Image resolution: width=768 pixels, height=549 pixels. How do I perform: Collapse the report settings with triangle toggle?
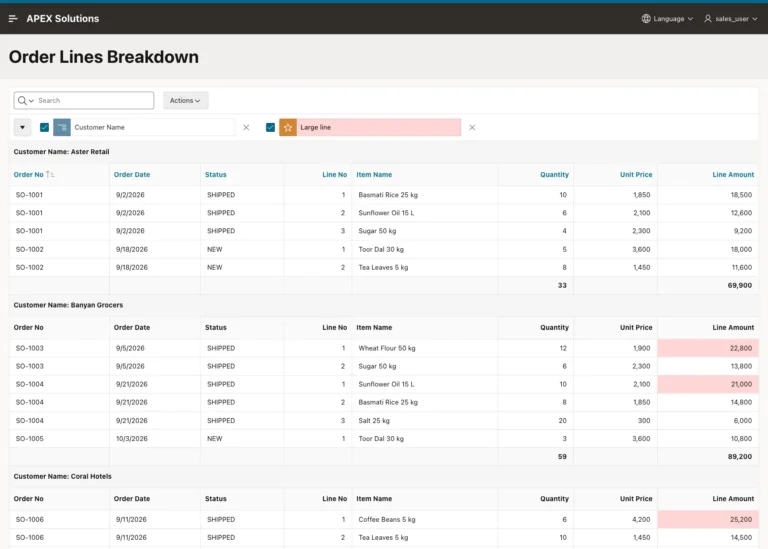[22, 127]
